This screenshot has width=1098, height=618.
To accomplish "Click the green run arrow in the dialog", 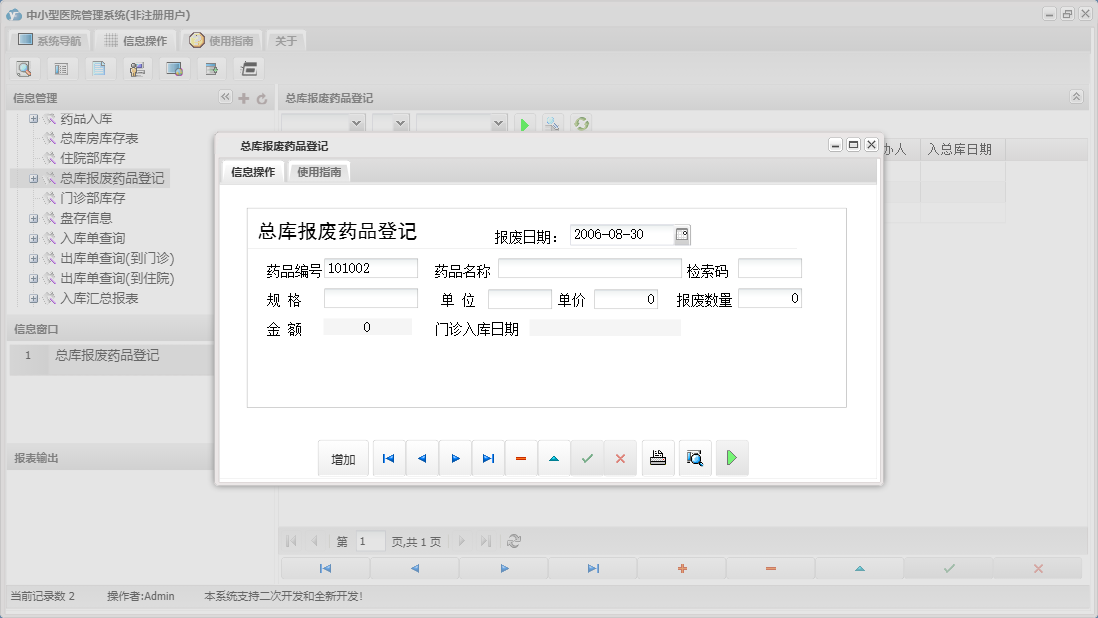I will pyautogui.click(x=732, y=458).
